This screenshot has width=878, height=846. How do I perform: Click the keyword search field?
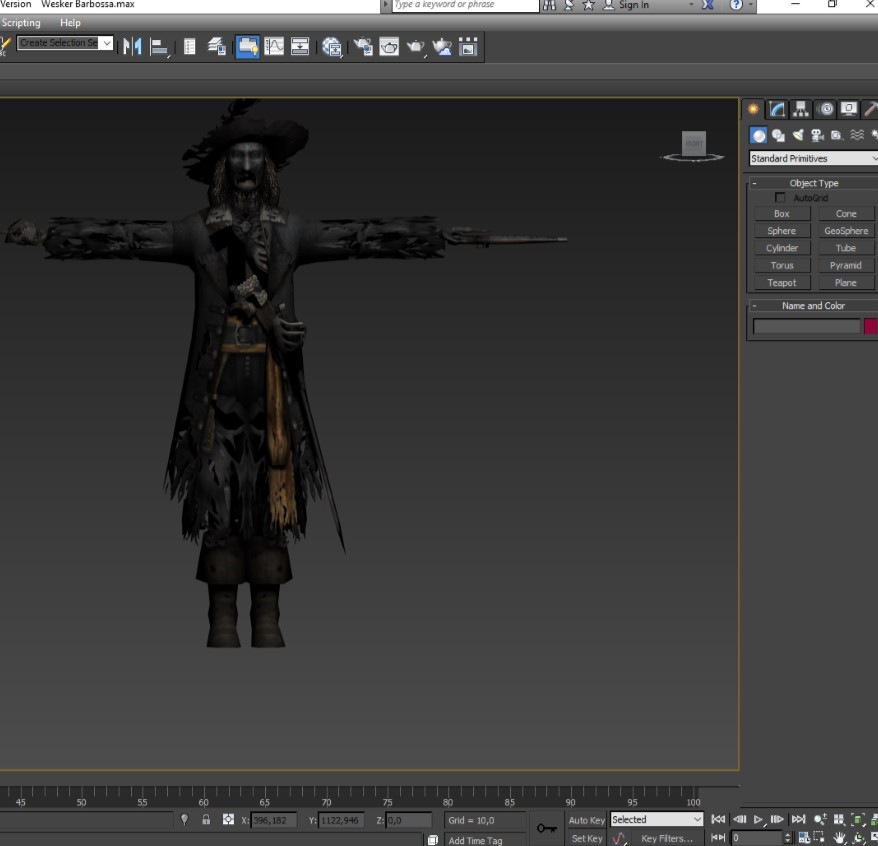click(x=465, y=5)
